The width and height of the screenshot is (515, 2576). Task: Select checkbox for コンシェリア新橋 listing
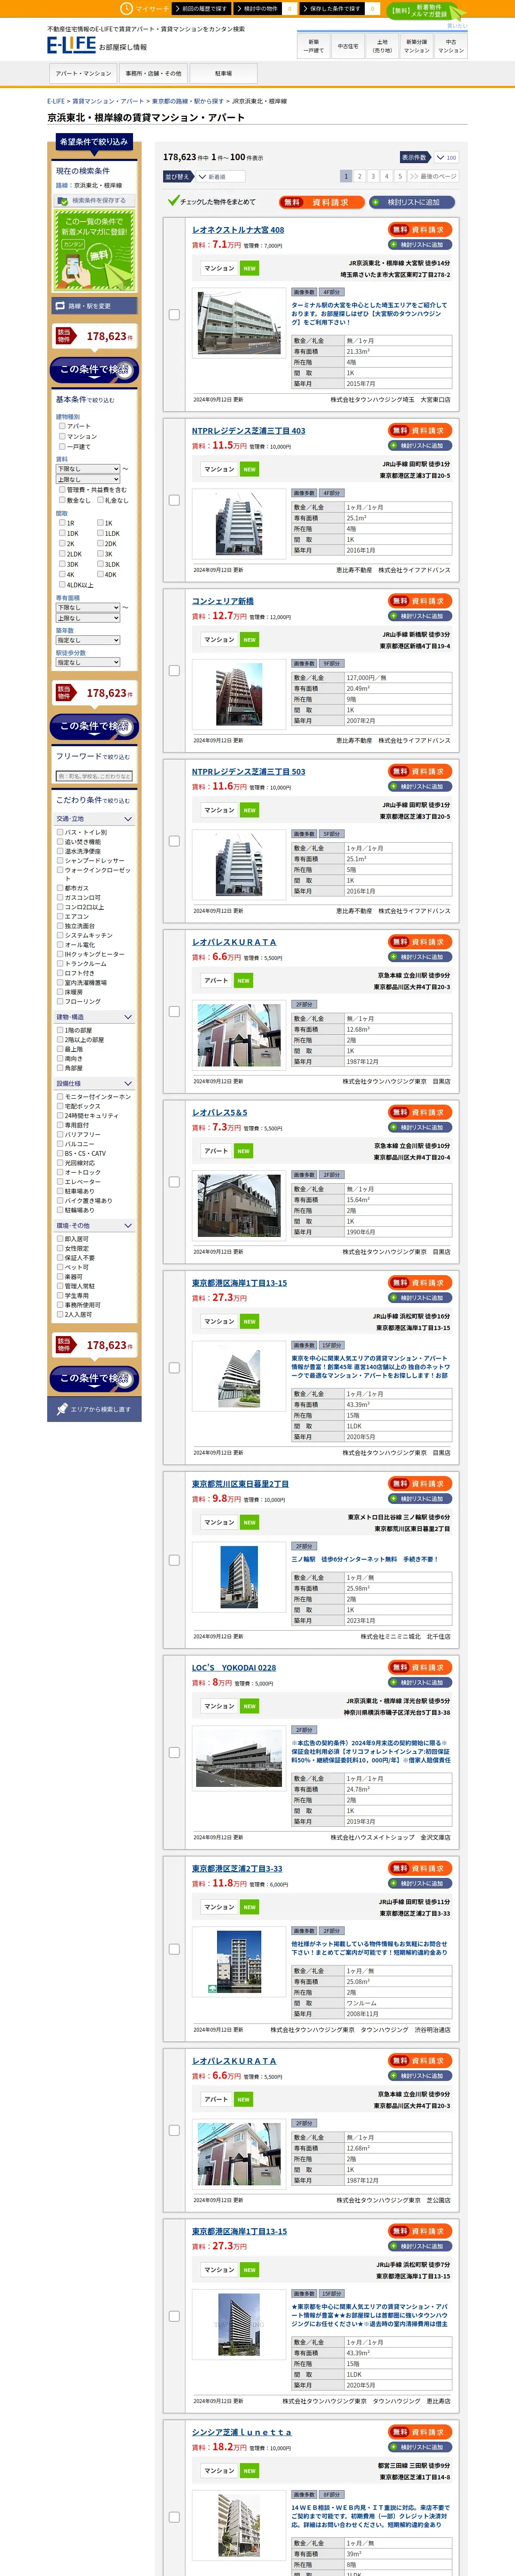[174, 671]
